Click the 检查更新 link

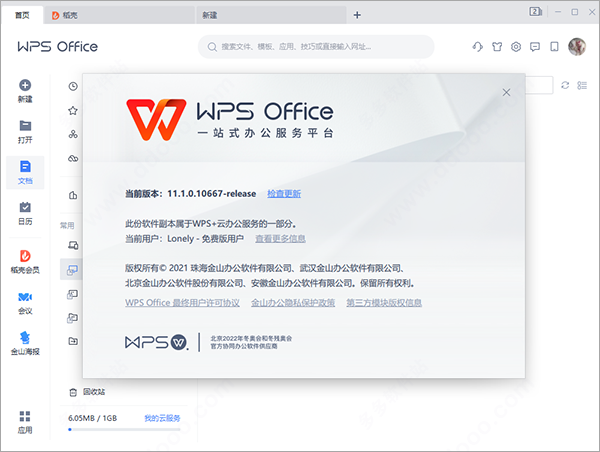284,194
